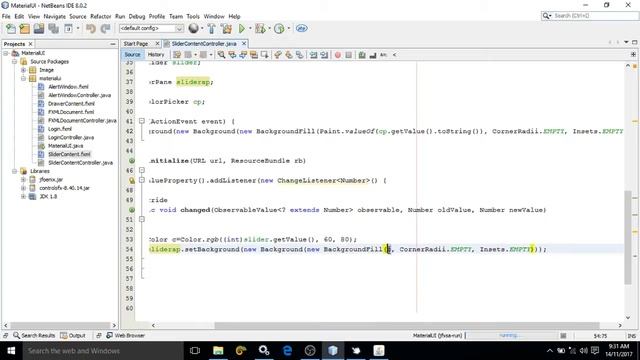Click the browser globe icon in the toolbar

click(193, 28)
